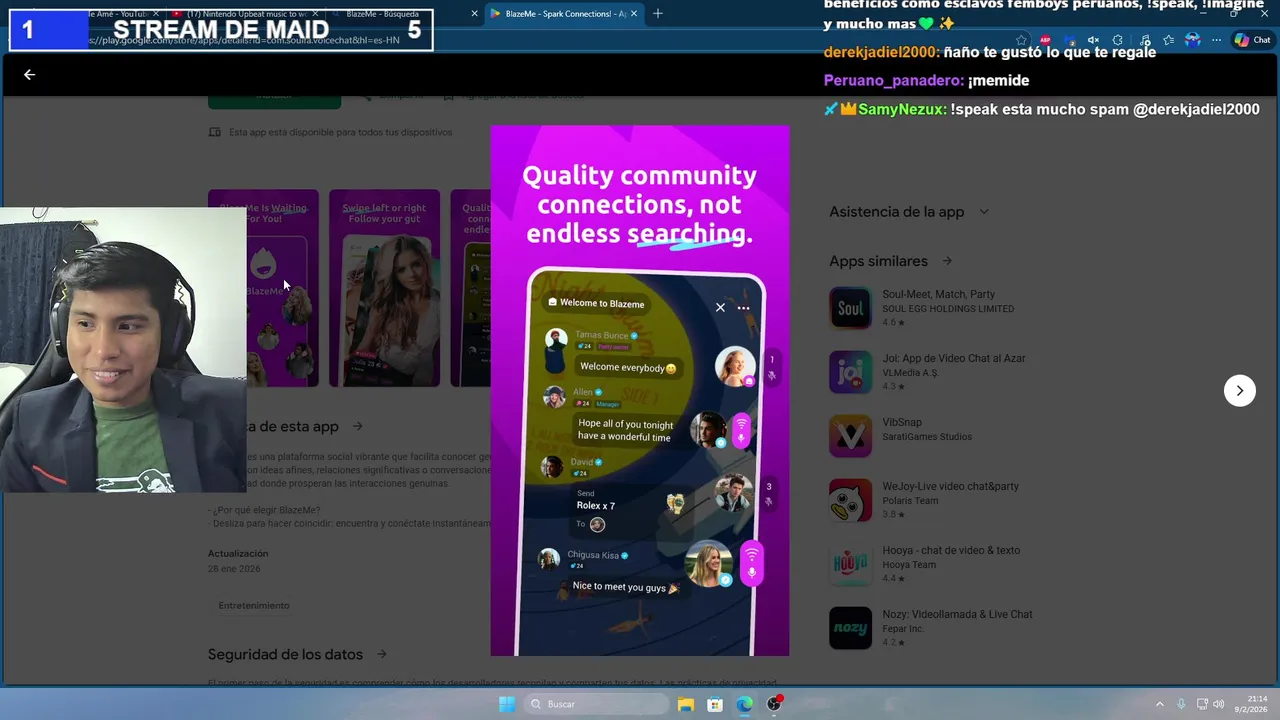Open File Explorer from the taskbar
Viewport: 1280px width, 720px height.
click(686, 704)
